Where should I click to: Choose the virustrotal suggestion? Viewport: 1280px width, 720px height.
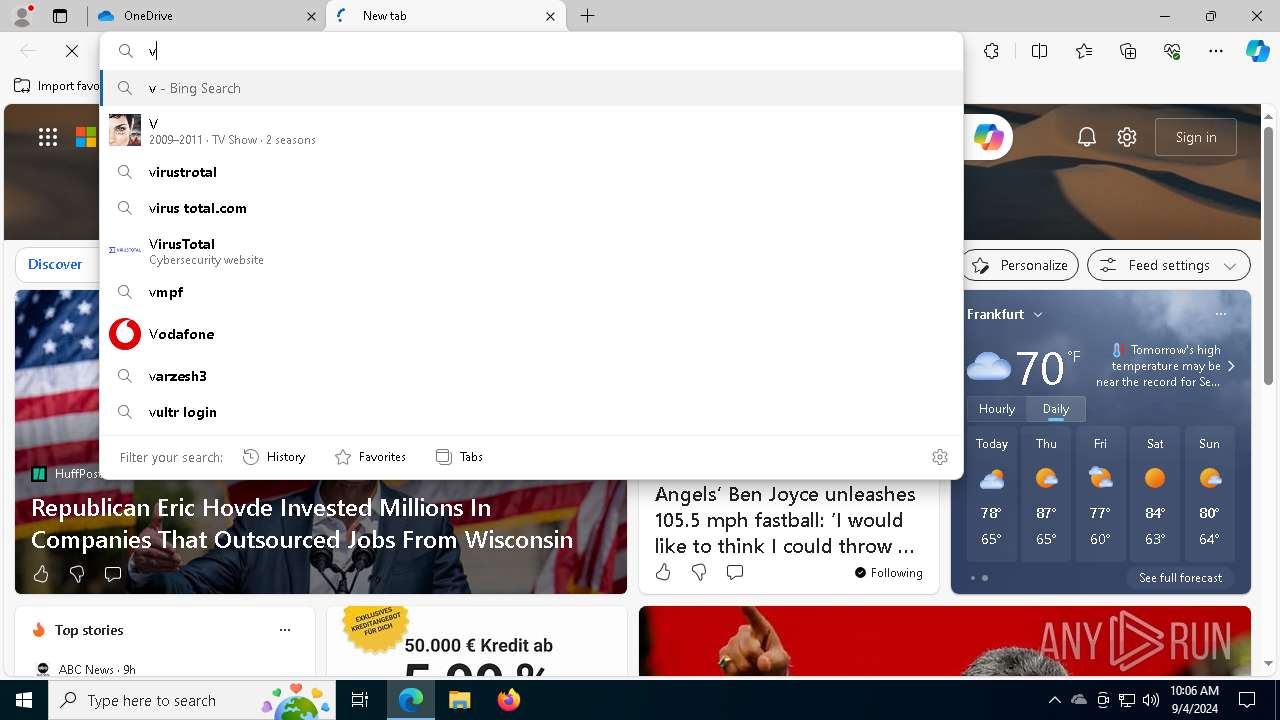coord(532,172)
